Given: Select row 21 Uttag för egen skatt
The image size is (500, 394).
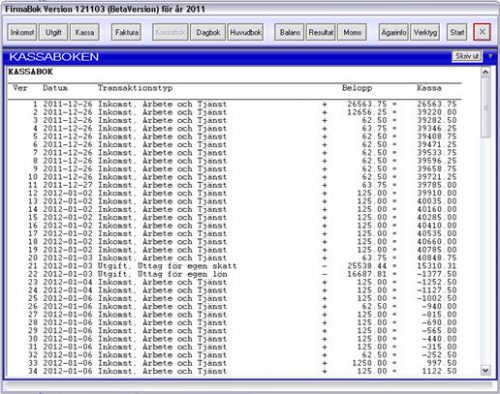Looking at the screenshot, I should pos(235,266).
